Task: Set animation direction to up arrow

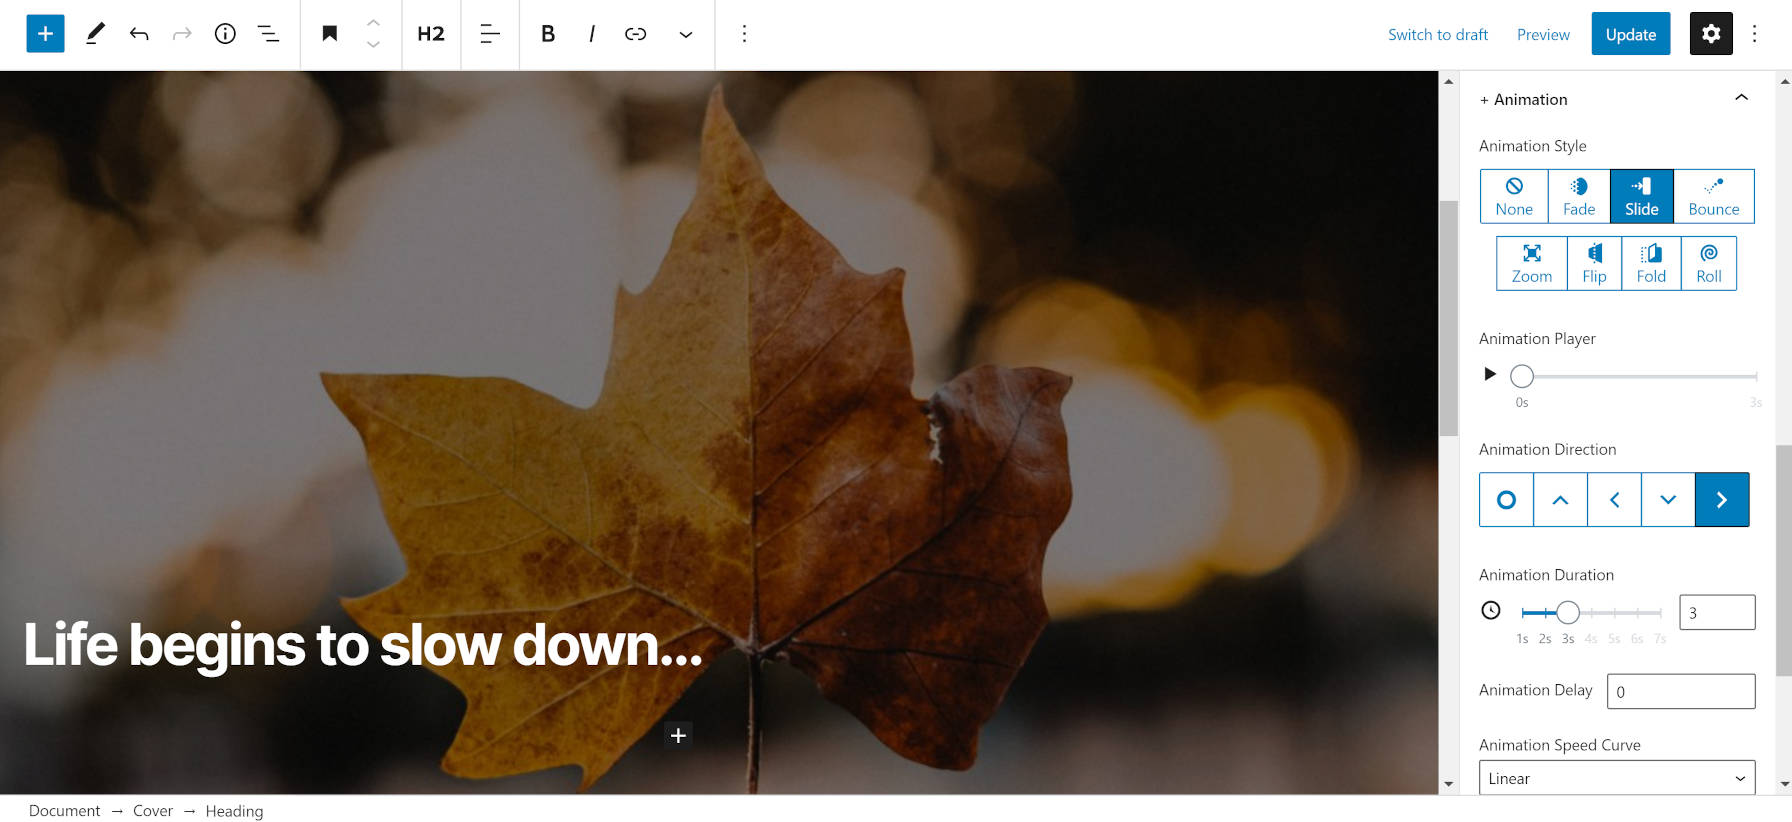Action: (x=1560, y=500)
